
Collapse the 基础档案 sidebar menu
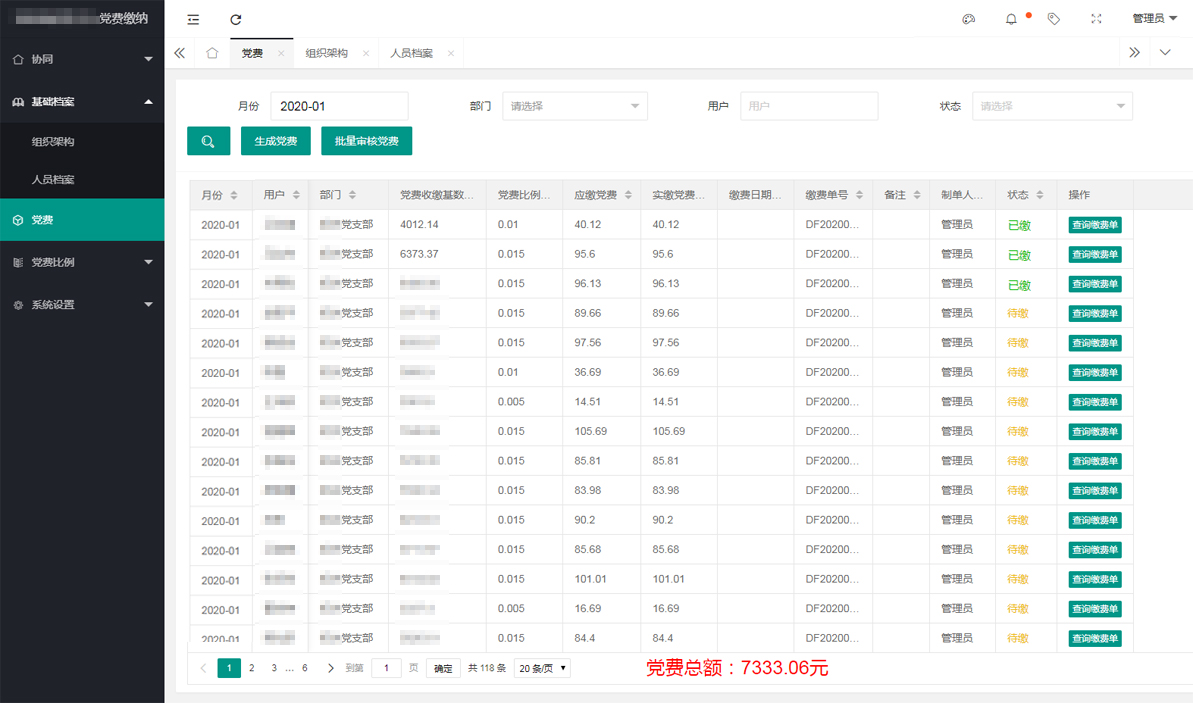point(82,102)
